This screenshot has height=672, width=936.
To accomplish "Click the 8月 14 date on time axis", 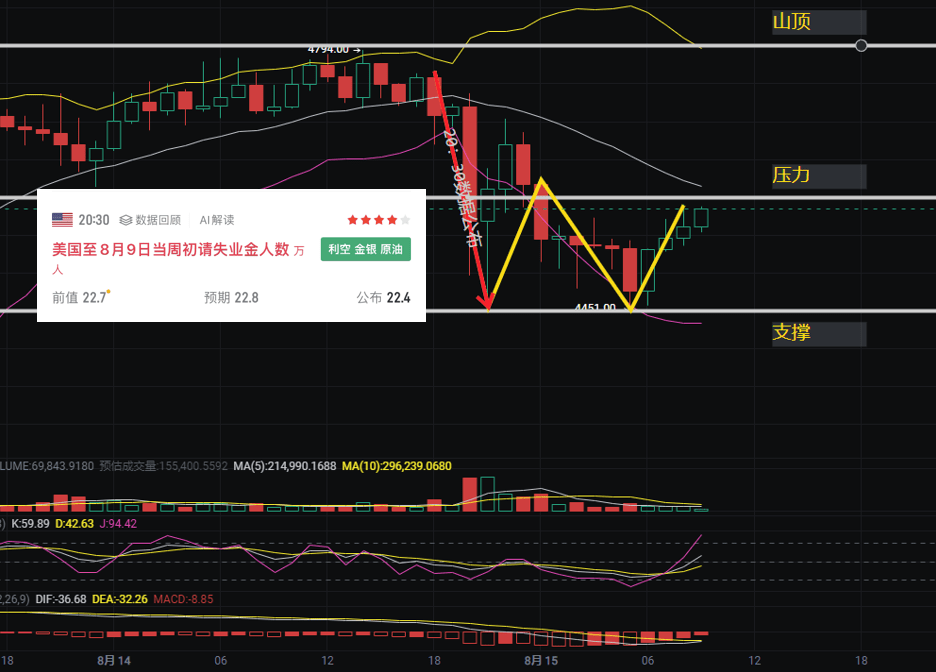I will [114, 661].
